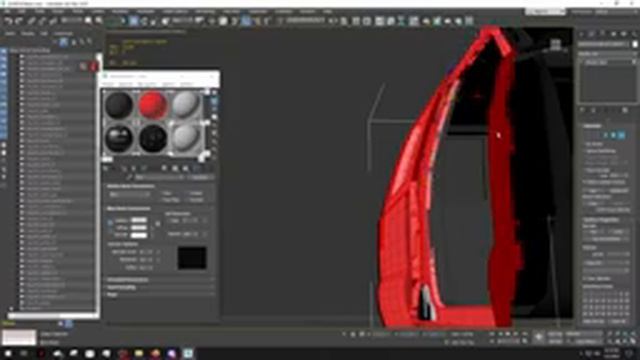Select the light gray top-right sample sphere
Image resolution: width=640 pixels, height=360 pixels.
(x=186, y=104)
